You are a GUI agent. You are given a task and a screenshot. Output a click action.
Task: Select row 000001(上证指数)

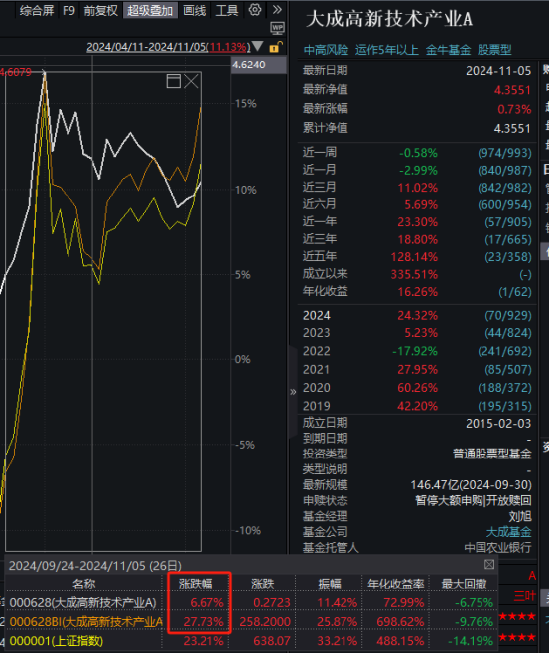click(x=251, y=641)
